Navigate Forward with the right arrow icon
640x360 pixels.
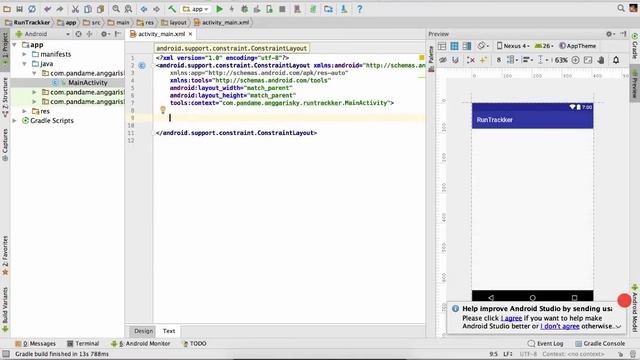coord(156,9)
